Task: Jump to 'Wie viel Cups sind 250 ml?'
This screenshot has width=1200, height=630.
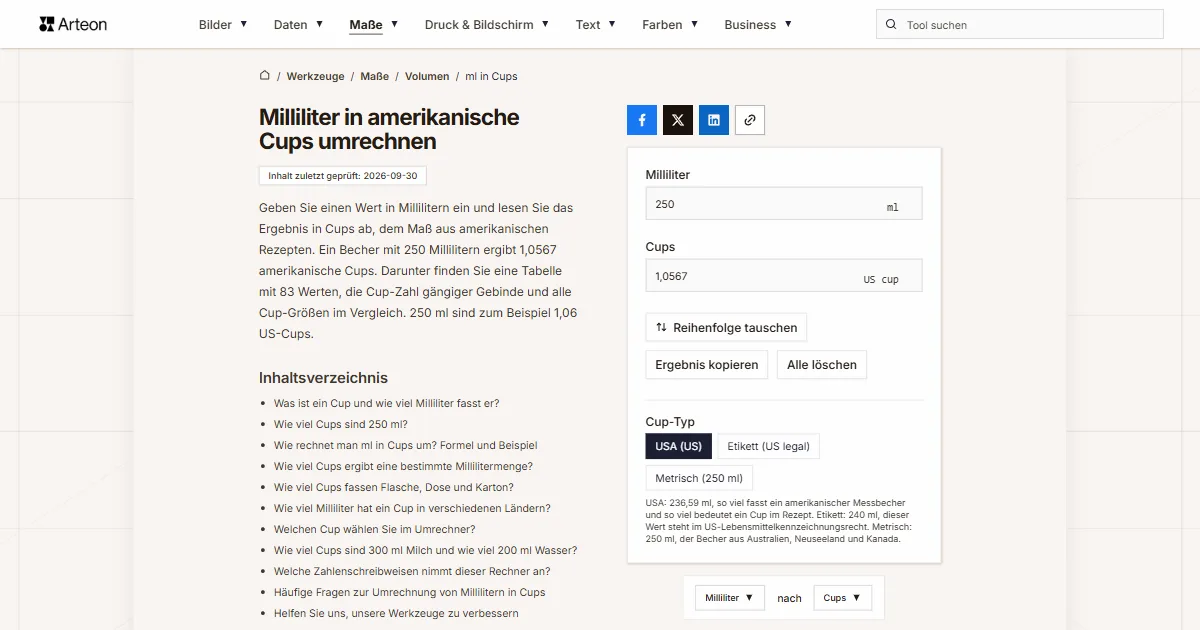Action: pyautogui.click(x=341, y=424)
